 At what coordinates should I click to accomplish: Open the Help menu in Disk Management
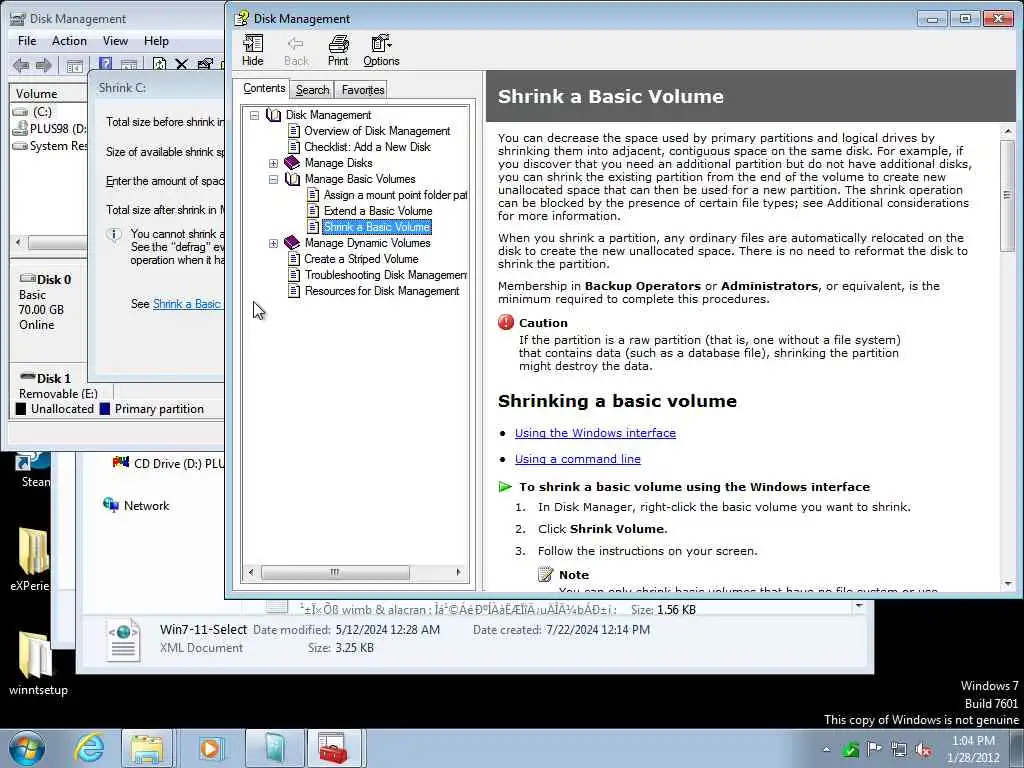[156, 40]
